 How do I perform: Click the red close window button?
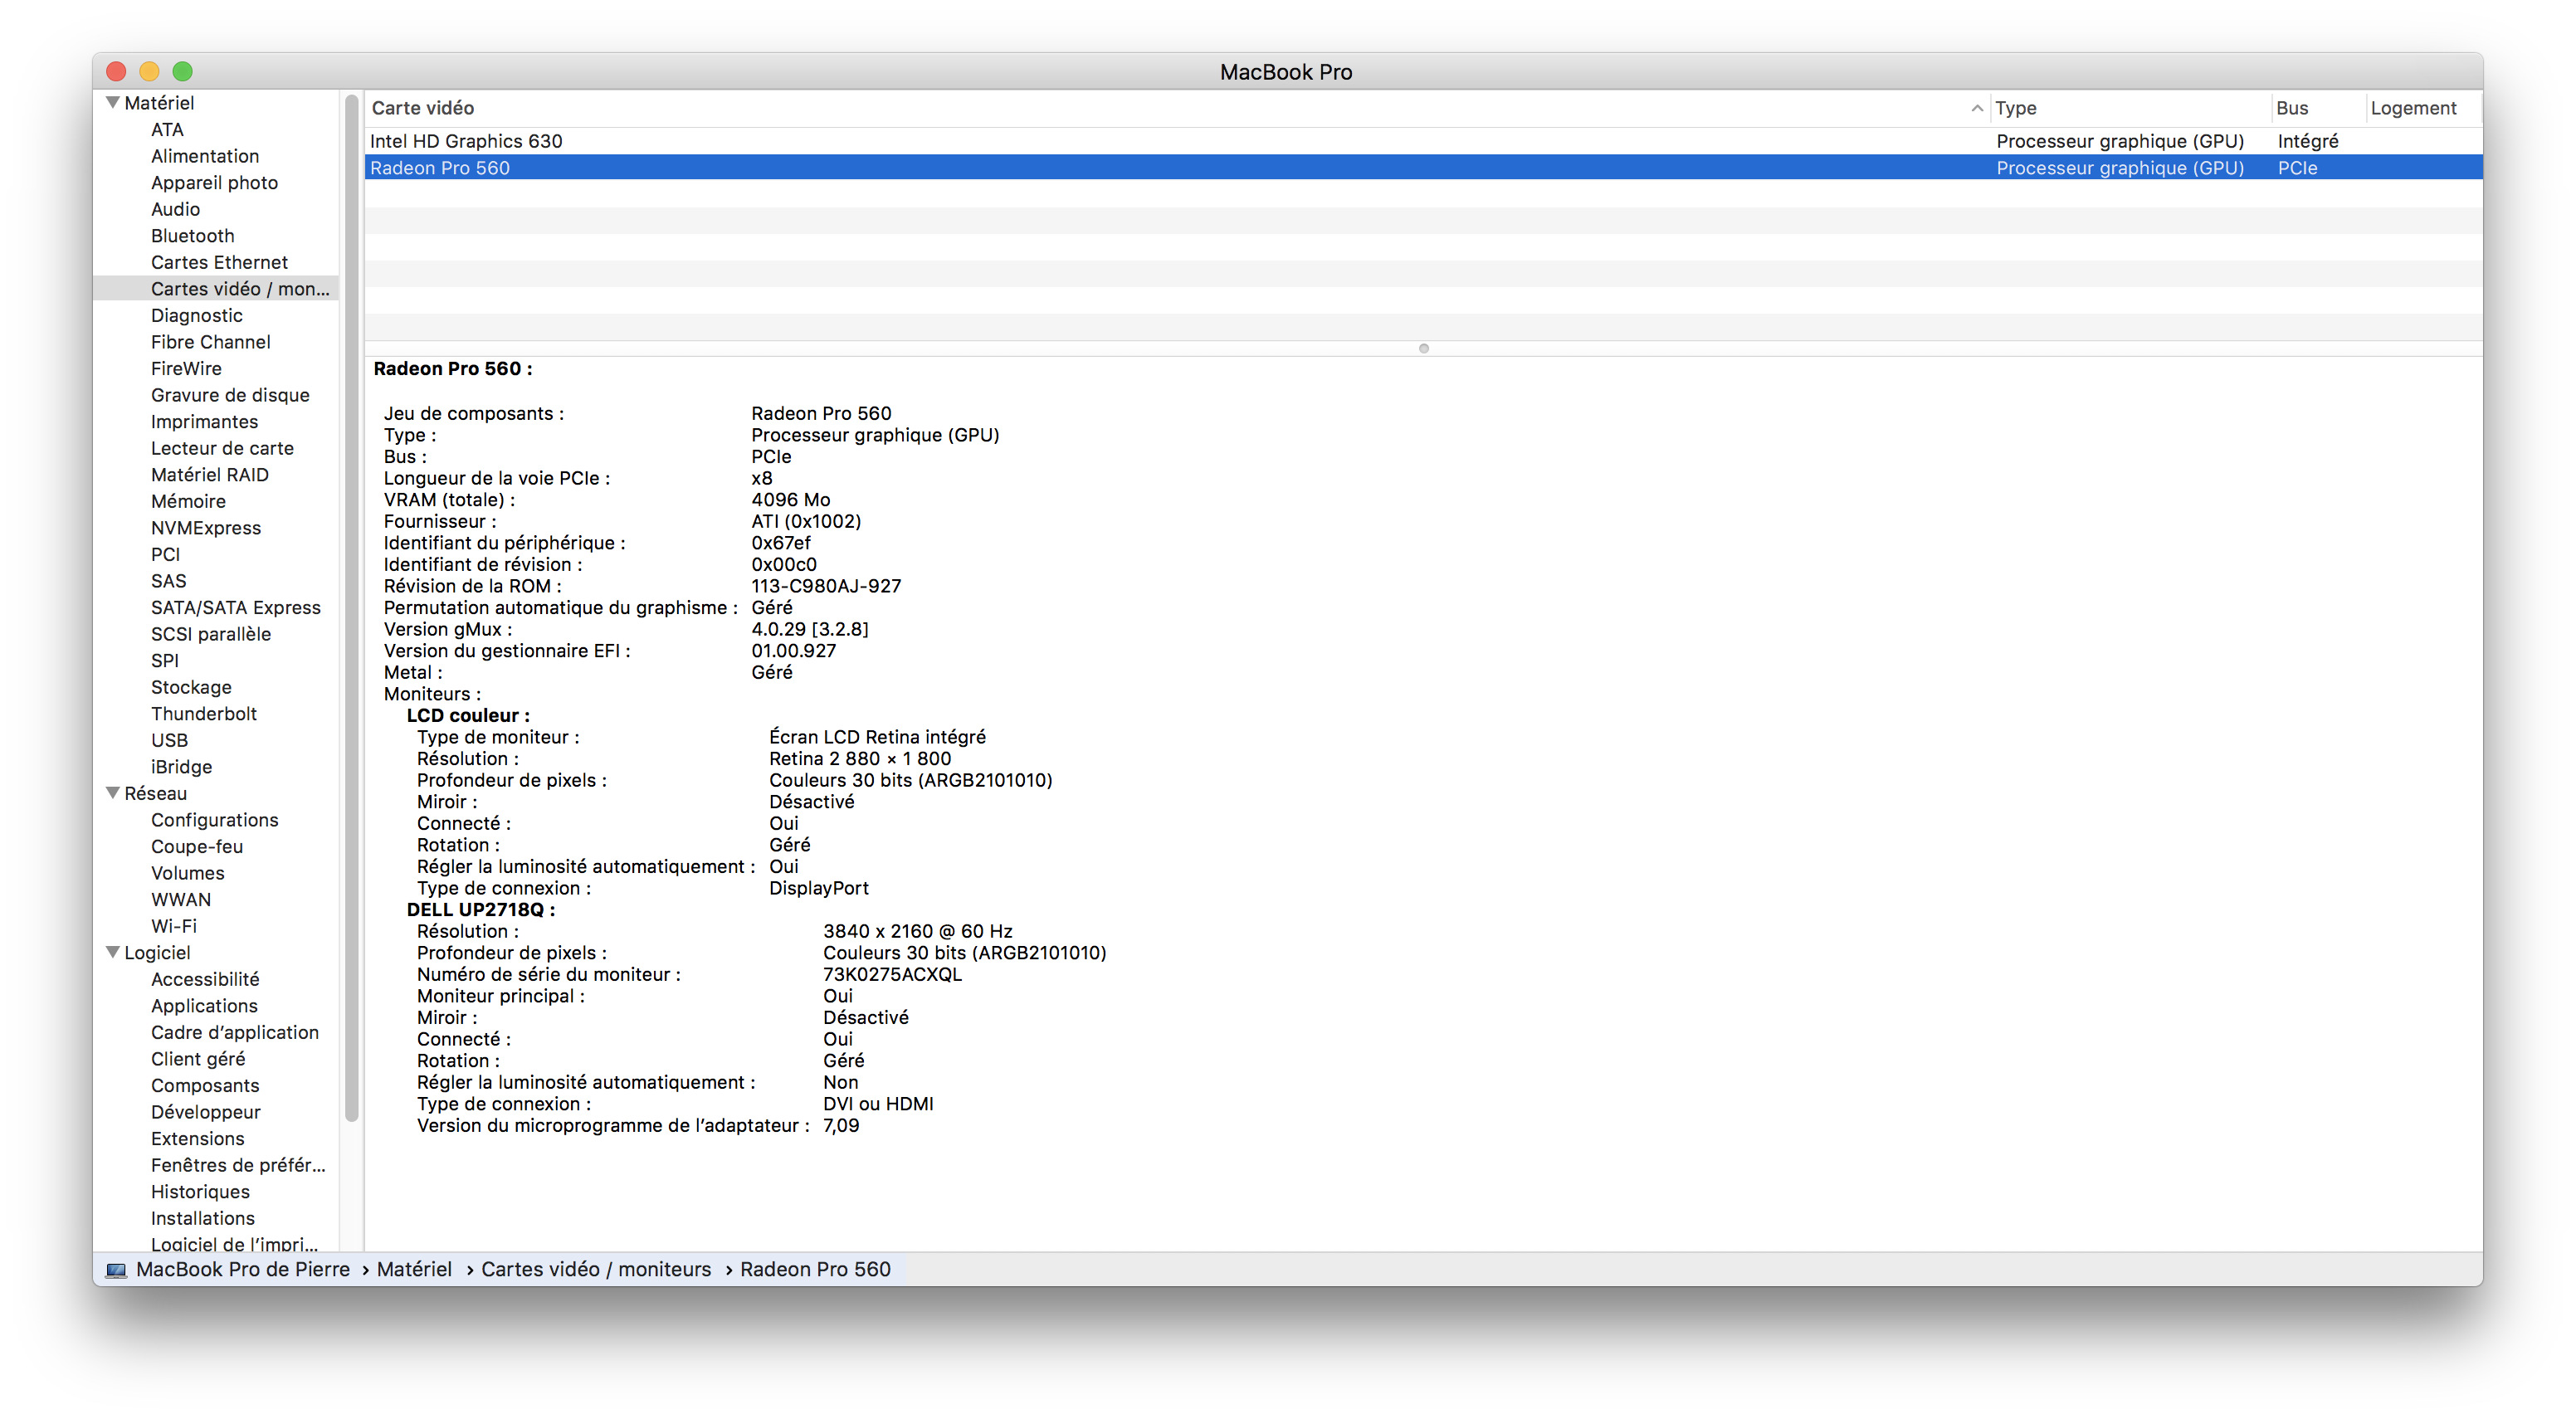(116, 72)
